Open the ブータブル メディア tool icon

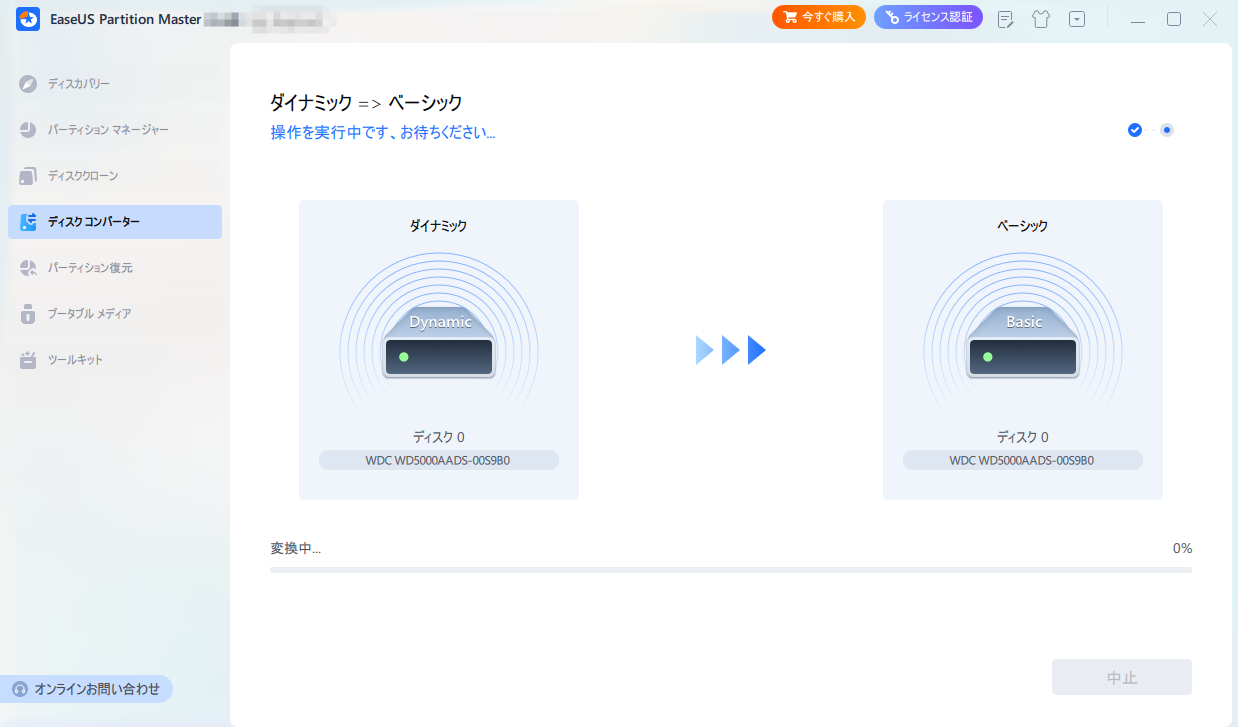click(27, 314)
